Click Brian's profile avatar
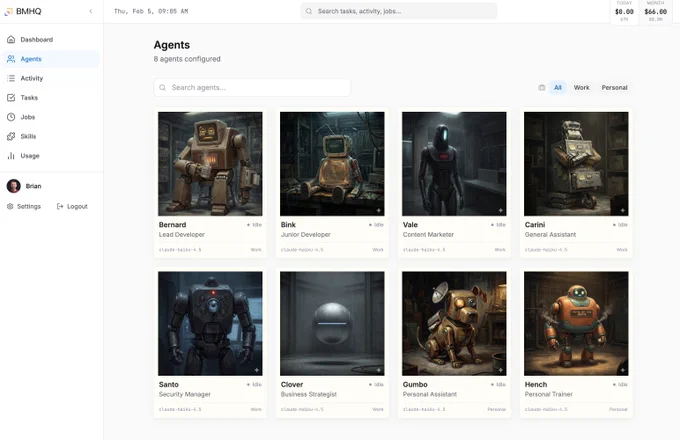Viewport: 680px width, 440px height. coord(13,186)
